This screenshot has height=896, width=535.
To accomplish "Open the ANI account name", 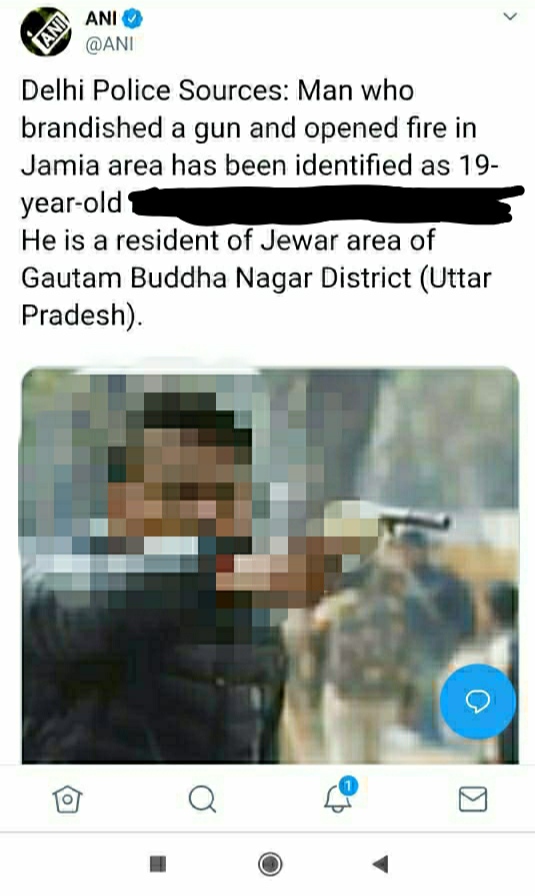I will [101, 19].
